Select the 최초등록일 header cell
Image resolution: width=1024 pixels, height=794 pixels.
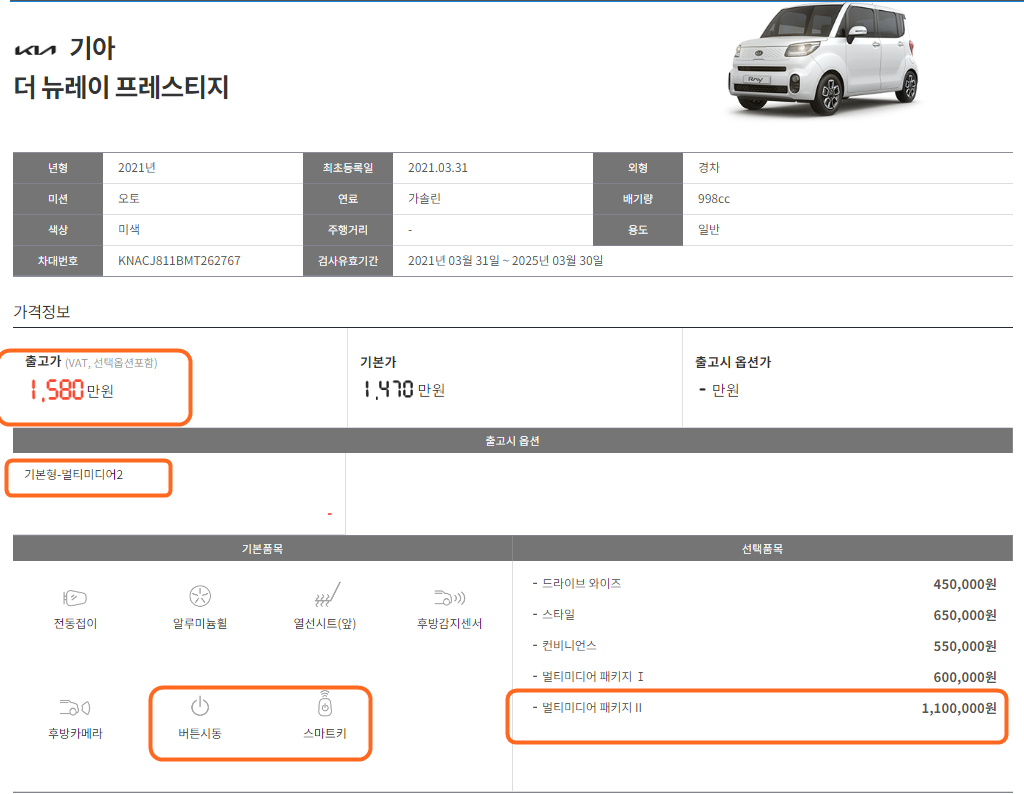[347, 168]
